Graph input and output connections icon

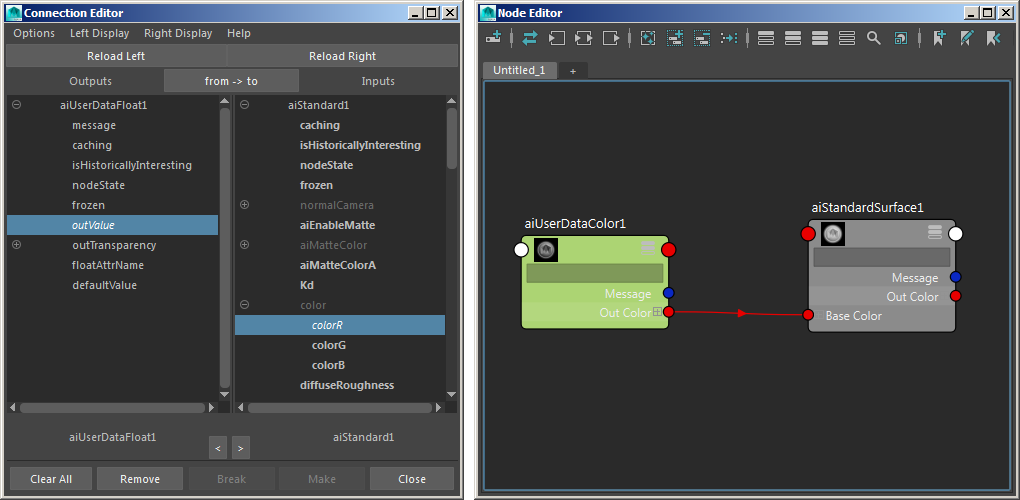click(x=584, y=38)
